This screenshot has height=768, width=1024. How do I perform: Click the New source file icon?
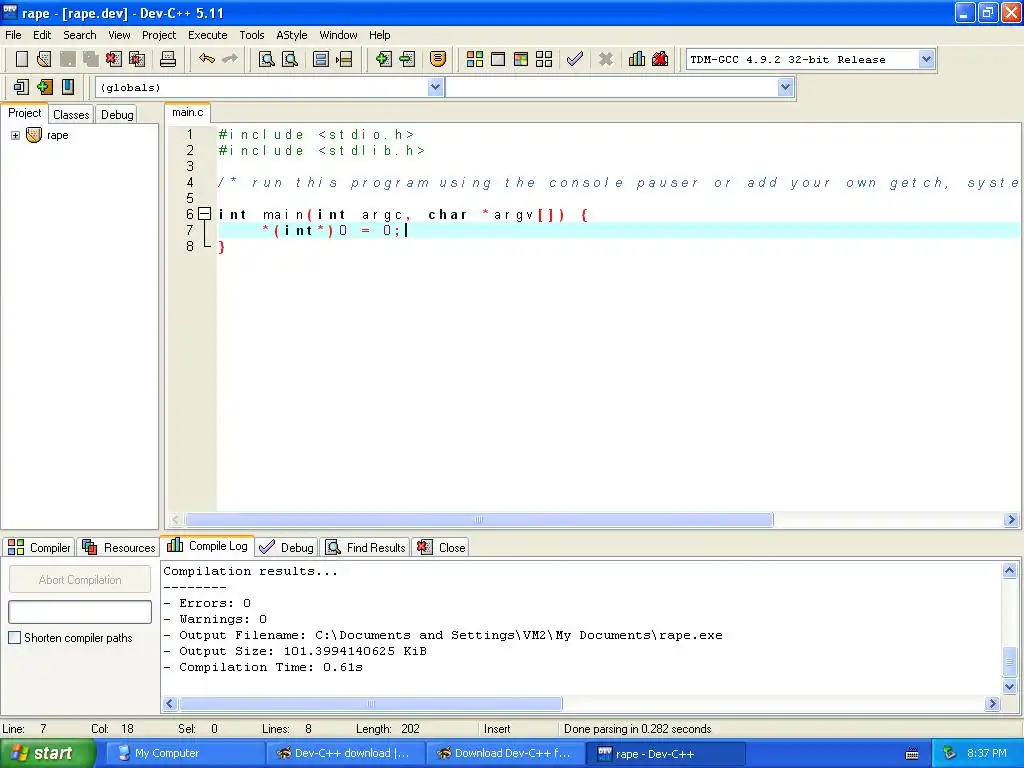coord(22,59)
